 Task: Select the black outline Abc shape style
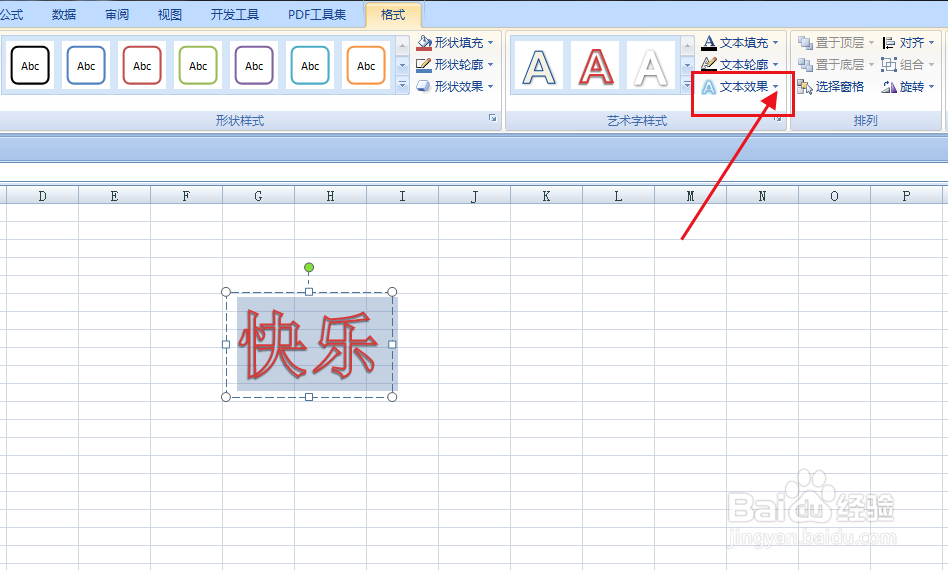(x=30, y=65)
